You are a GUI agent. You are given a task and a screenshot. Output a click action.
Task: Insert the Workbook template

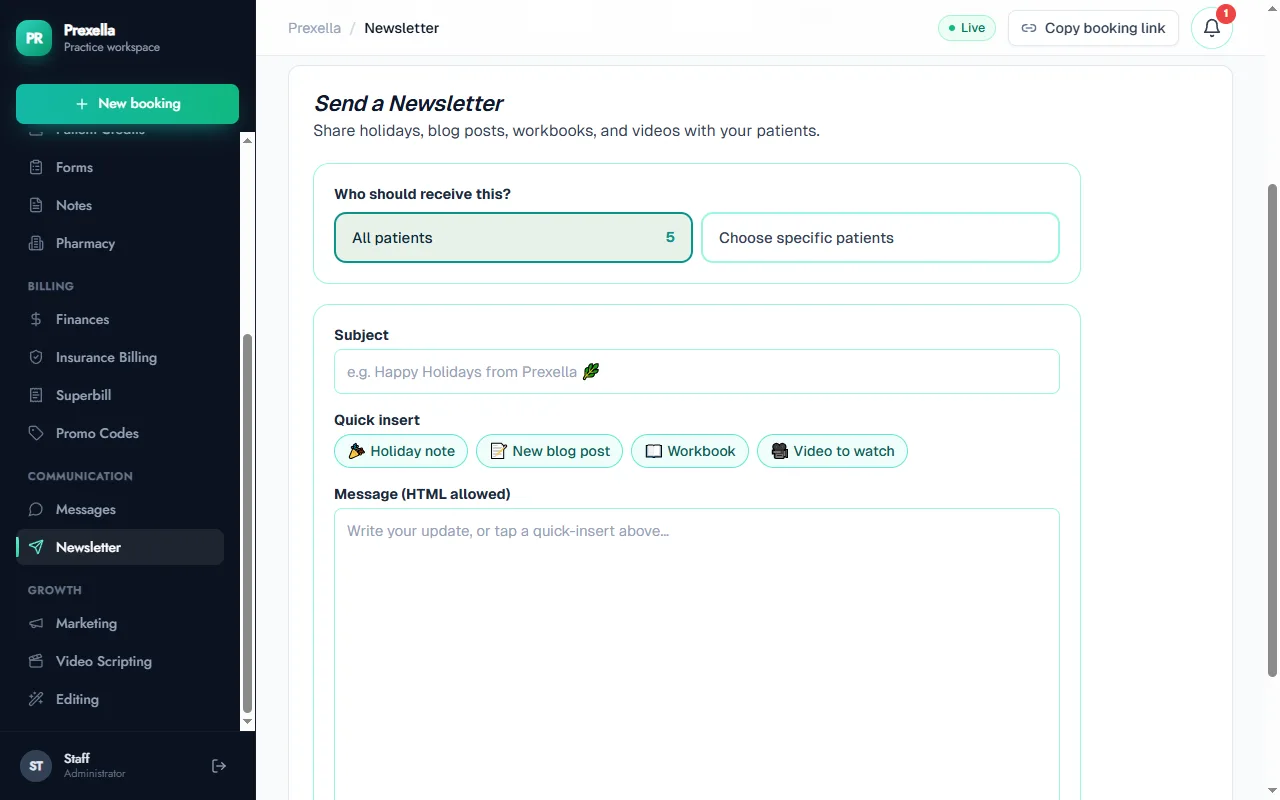pyautogui.click(x=690, y=451)
